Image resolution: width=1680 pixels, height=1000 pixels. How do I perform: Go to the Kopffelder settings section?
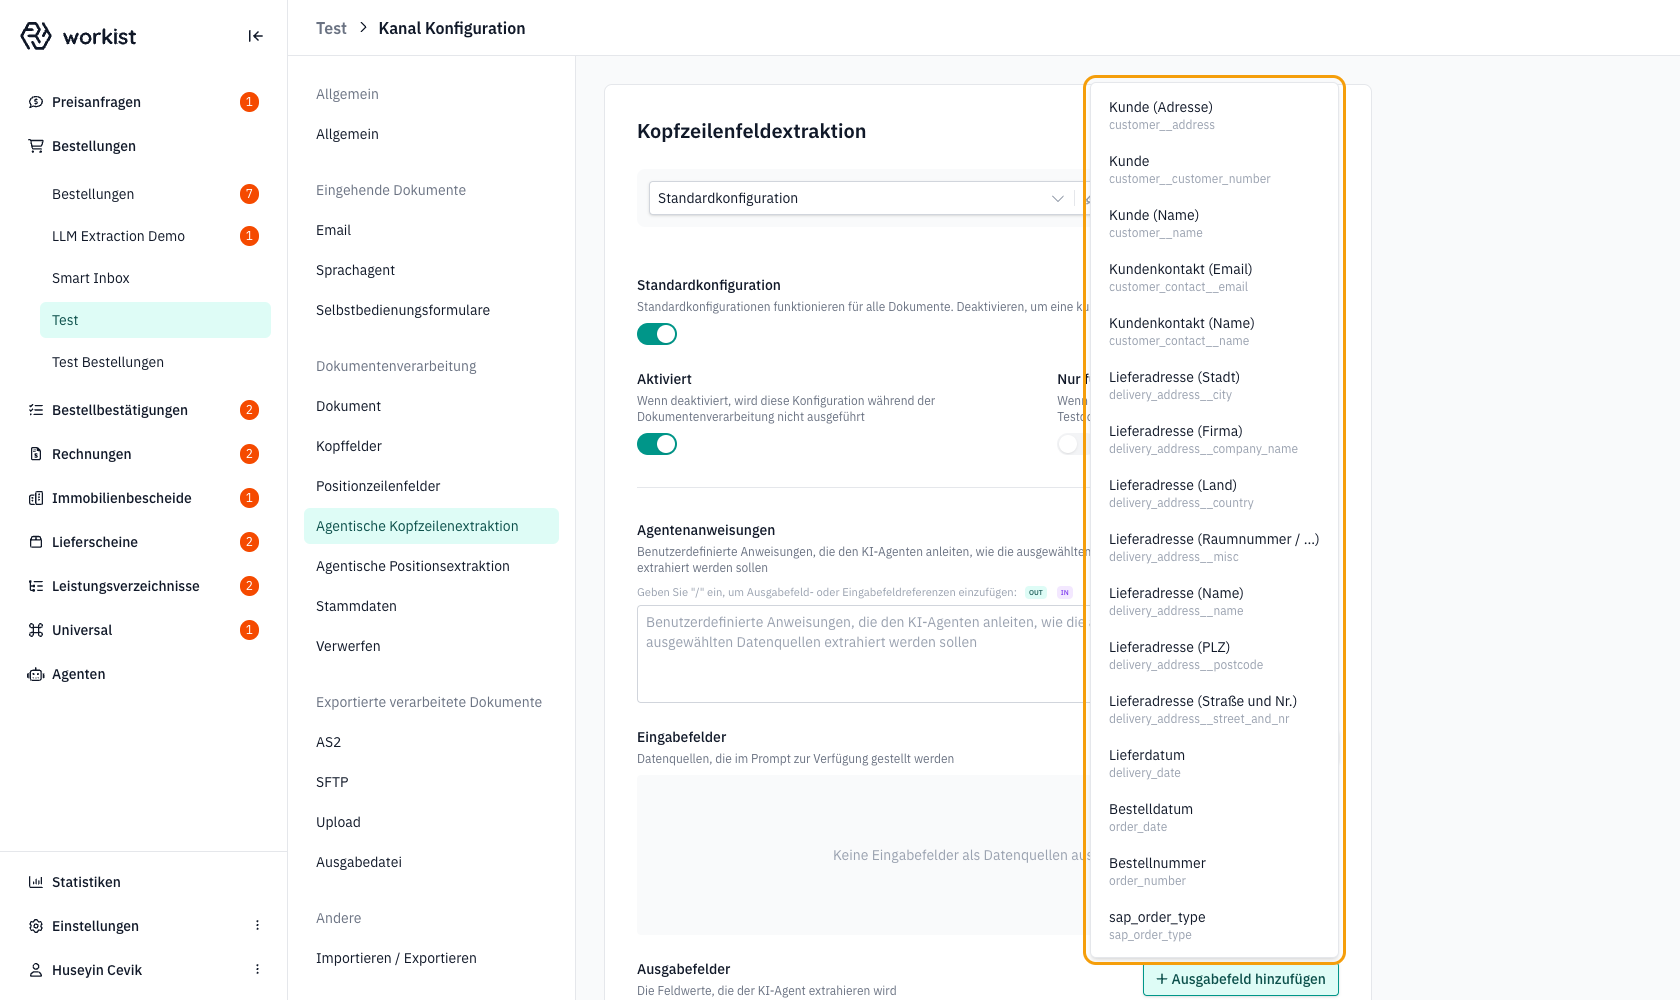point(349,446)
